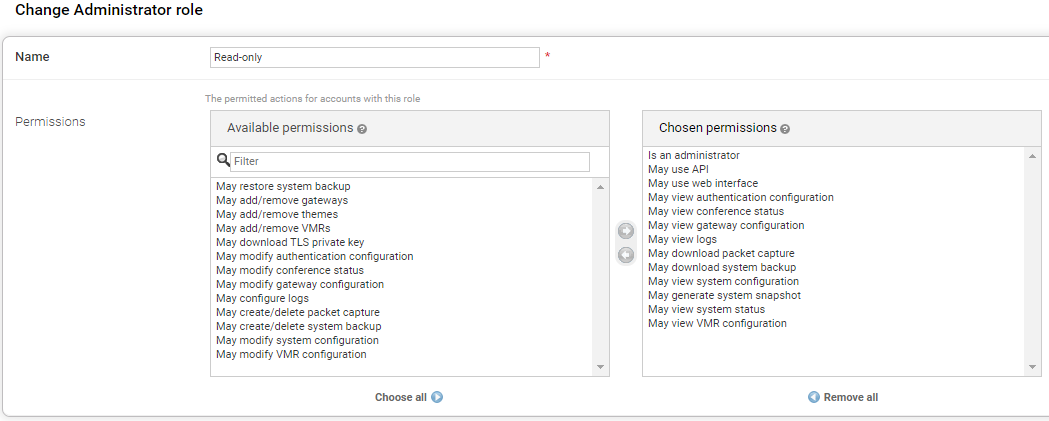Click Choose all link
Viewport: 1049px width, 421px height.
401,397
